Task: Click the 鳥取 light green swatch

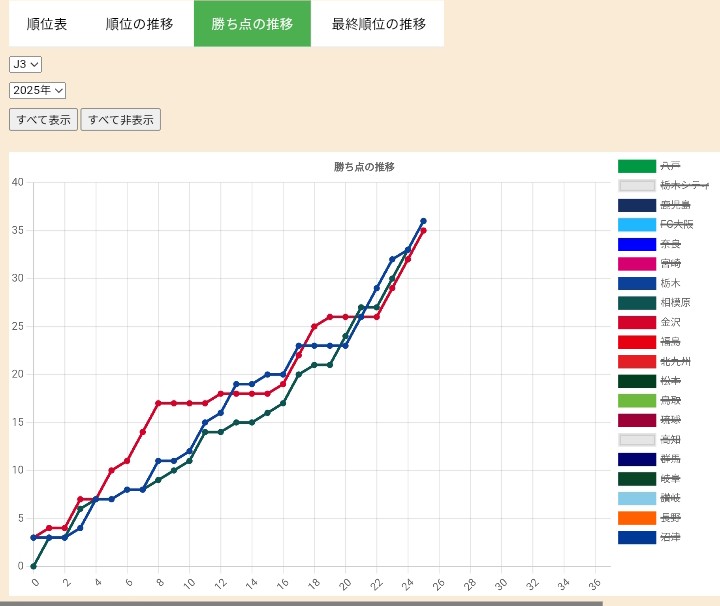Action: [637, 400]
